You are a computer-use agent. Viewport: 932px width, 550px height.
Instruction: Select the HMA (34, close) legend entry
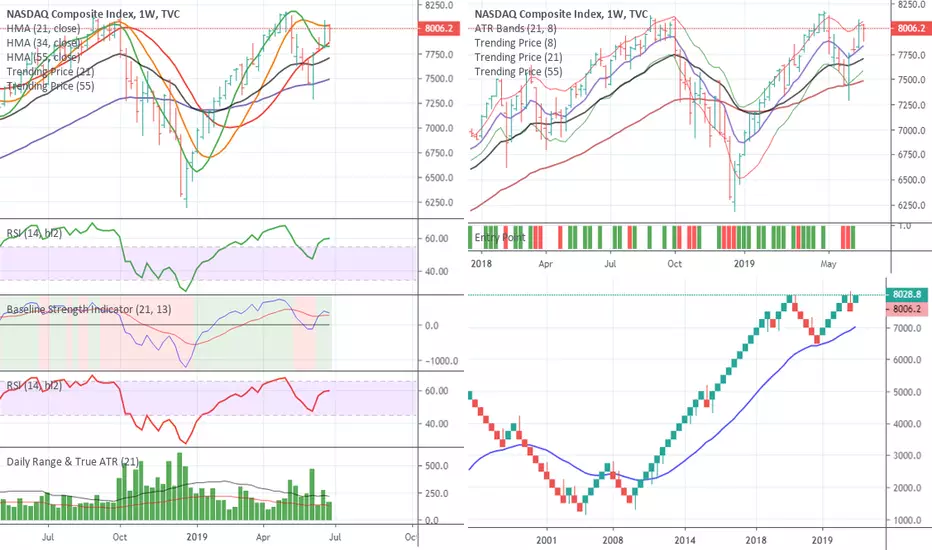[x=43, y=42]
